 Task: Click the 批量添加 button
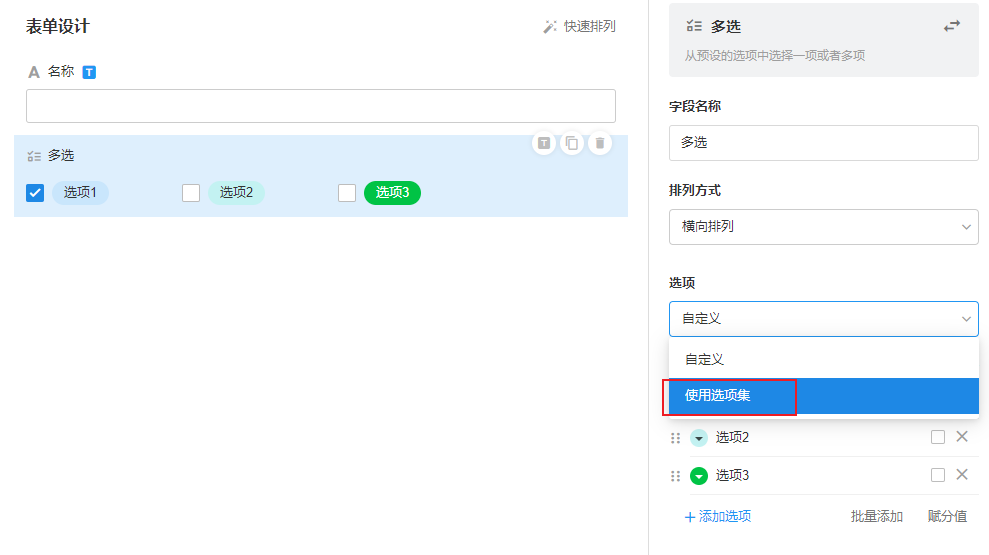click(x=876, y=516)
